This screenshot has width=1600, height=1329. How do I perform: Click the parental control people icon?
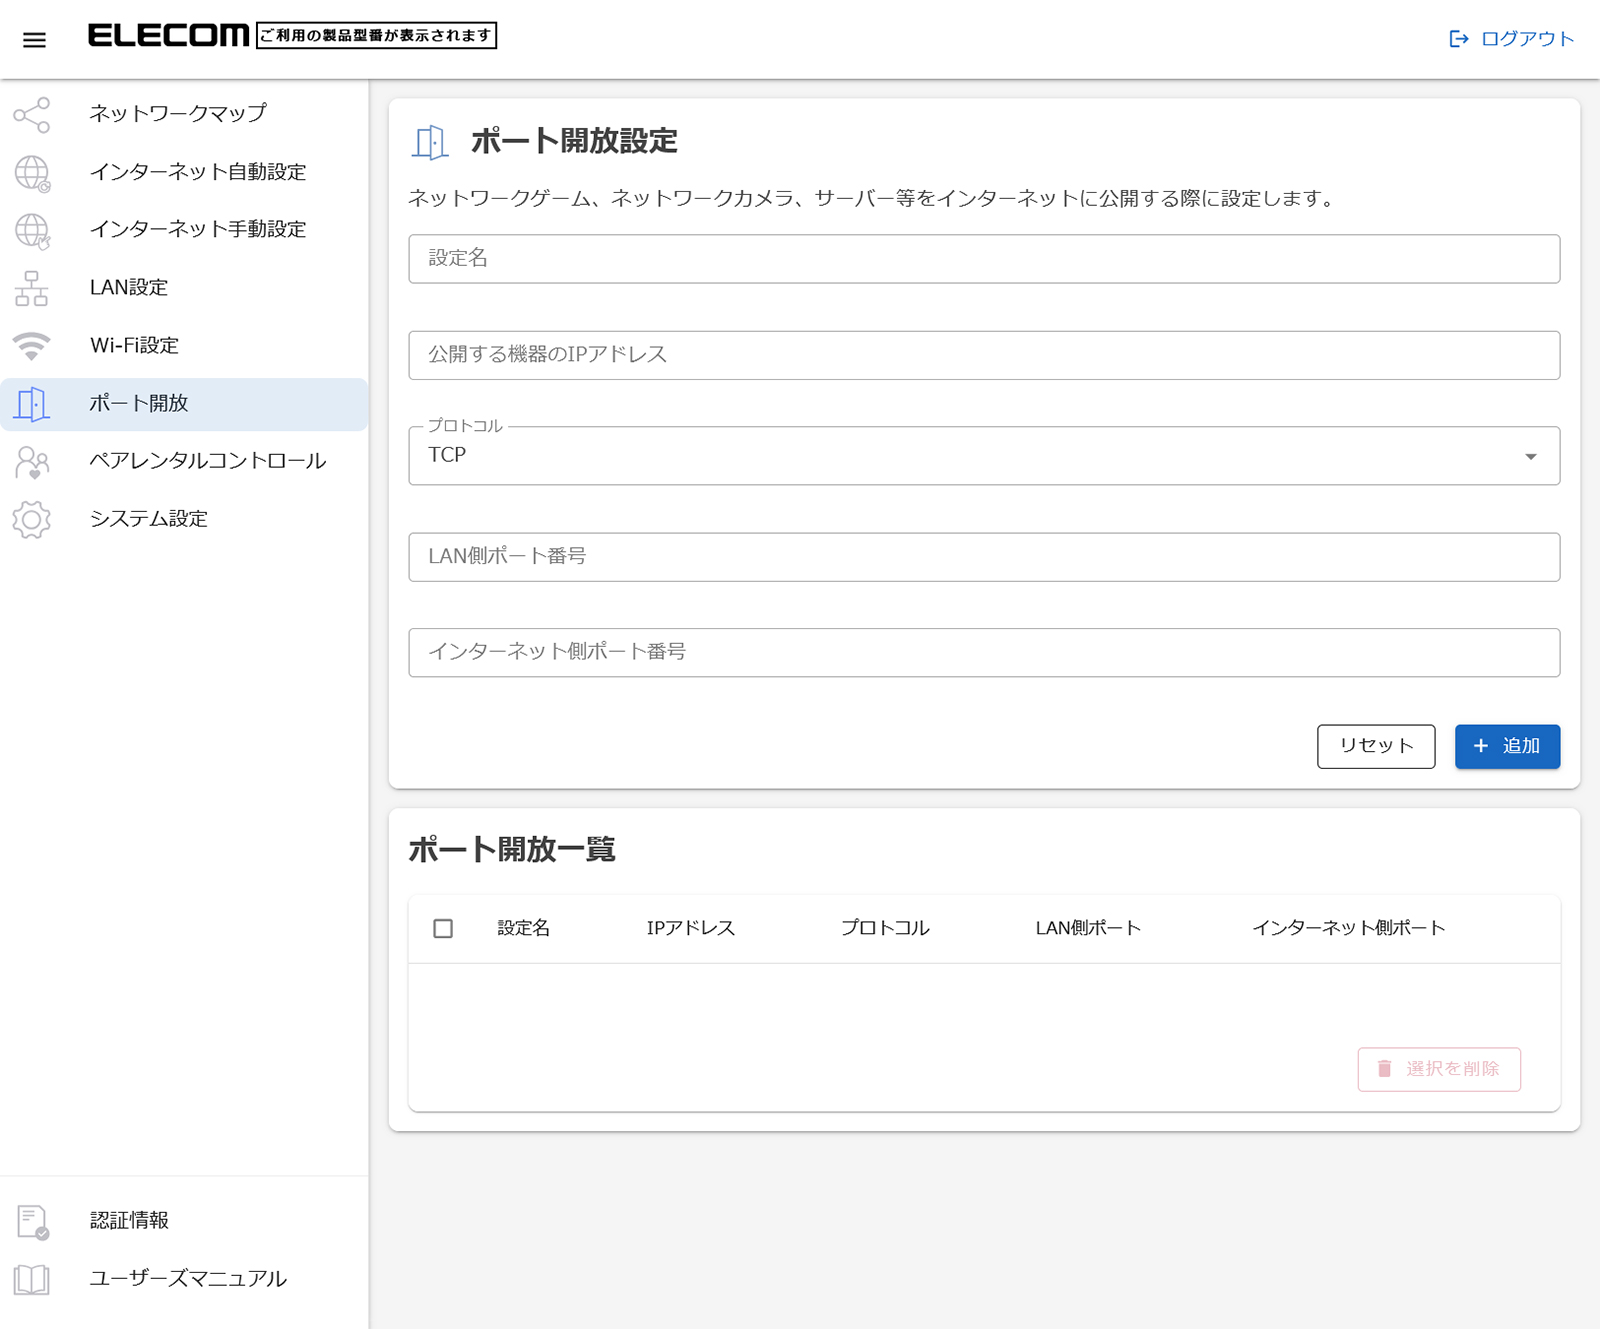(x=32, y=462)
